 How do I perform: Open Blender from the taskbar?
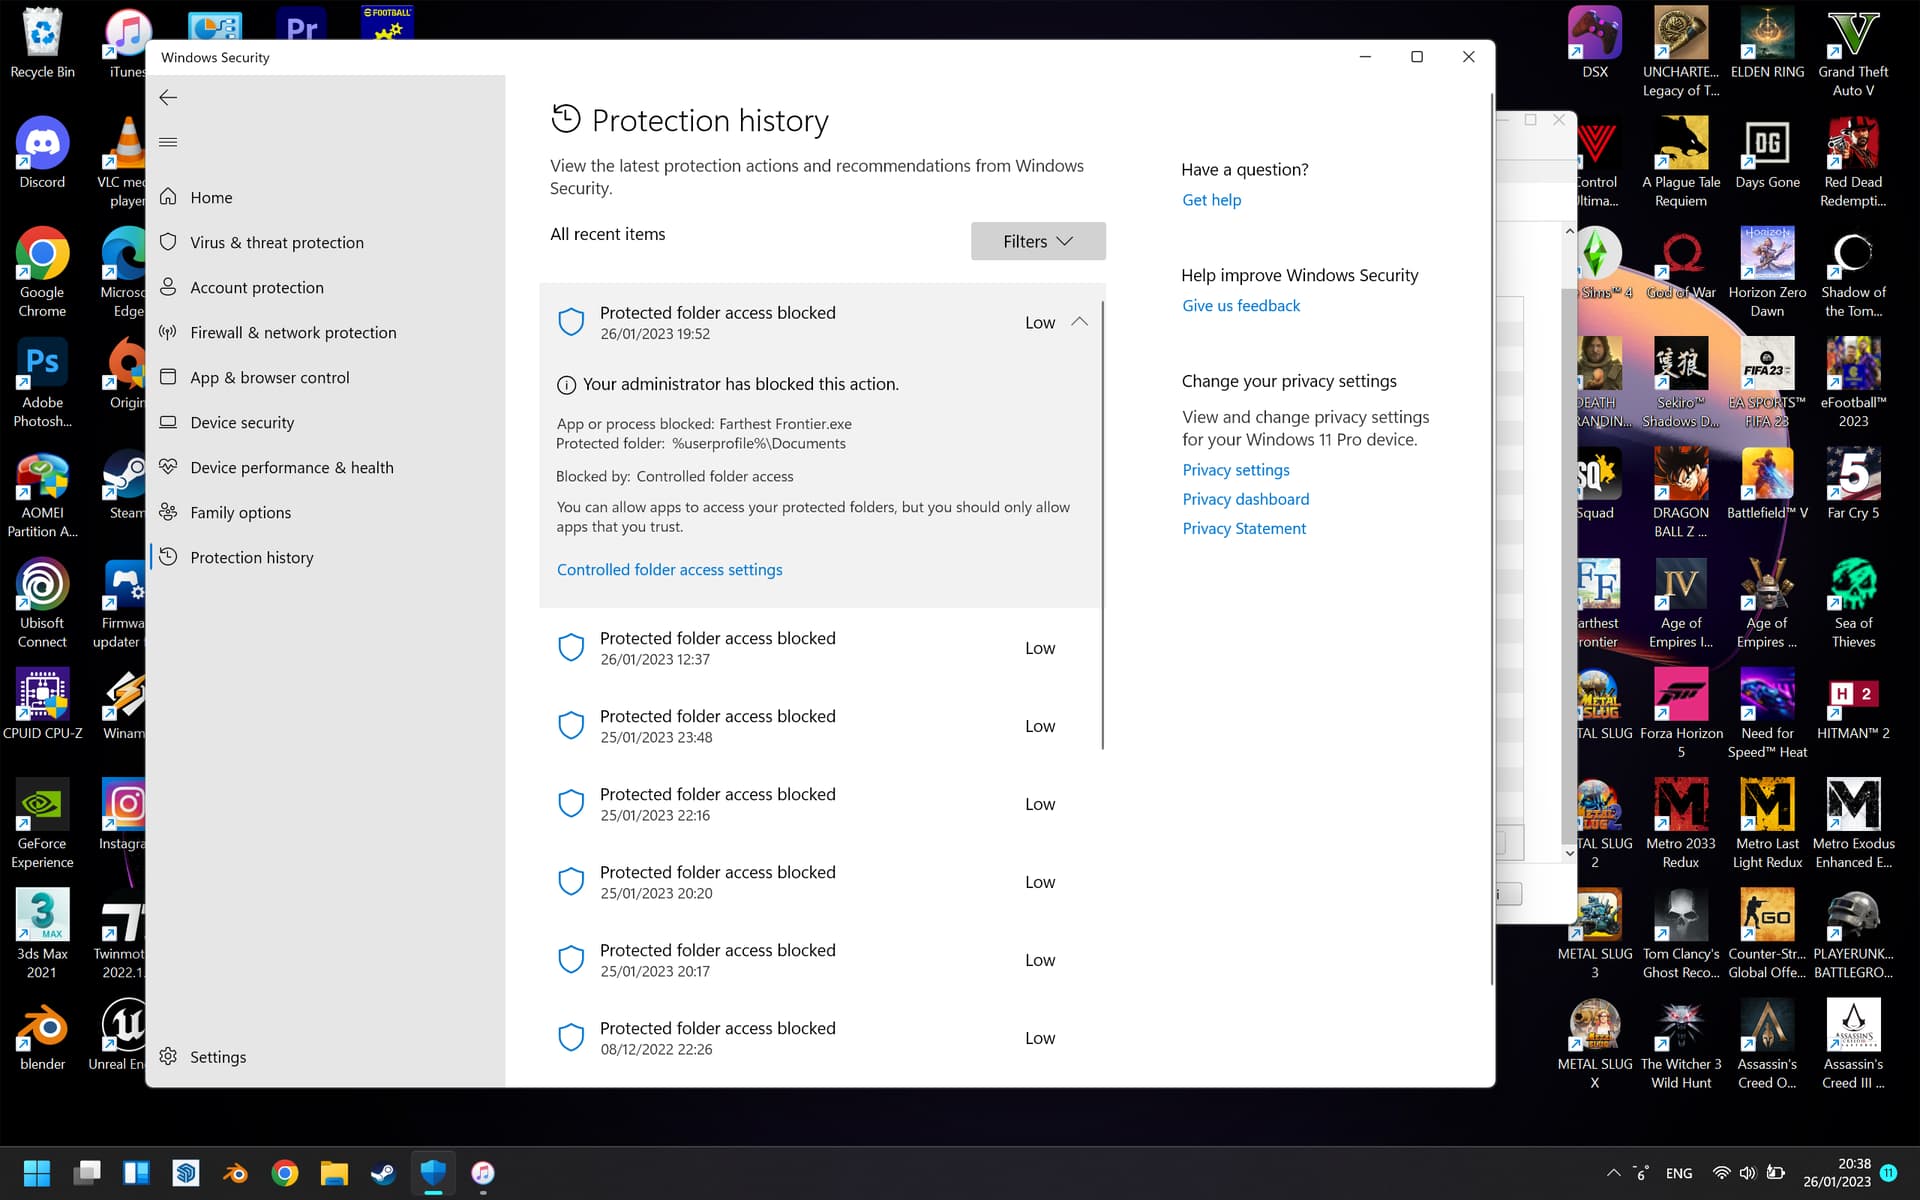pyautogui.click(x=235, y=1172)
